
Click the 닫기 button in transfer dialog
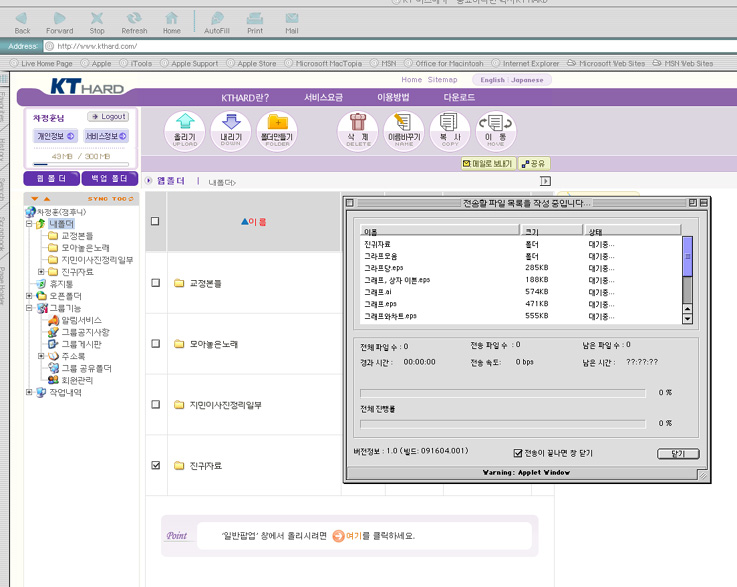[677, 453]
